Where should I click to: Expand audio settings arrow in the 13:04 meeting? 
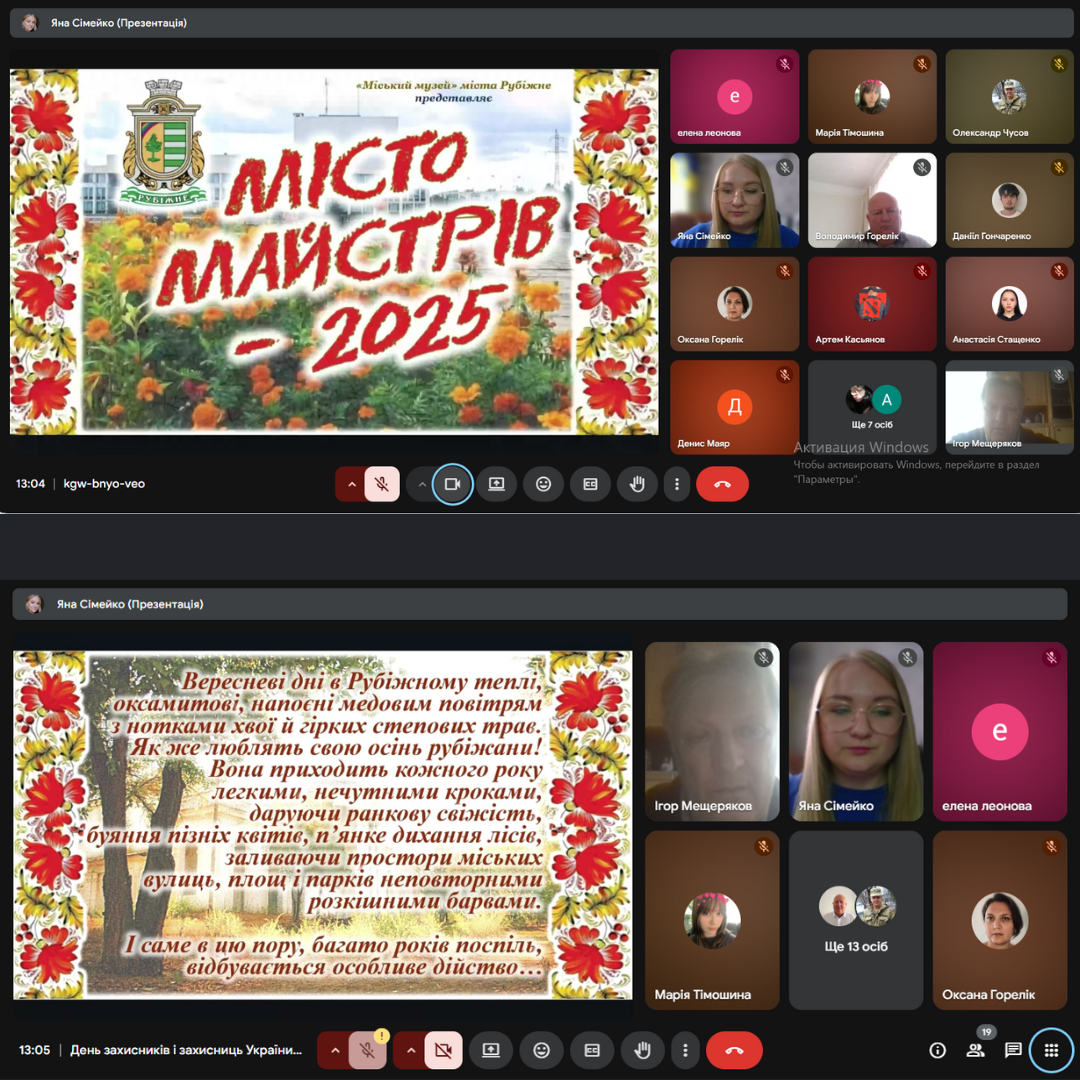351,484
